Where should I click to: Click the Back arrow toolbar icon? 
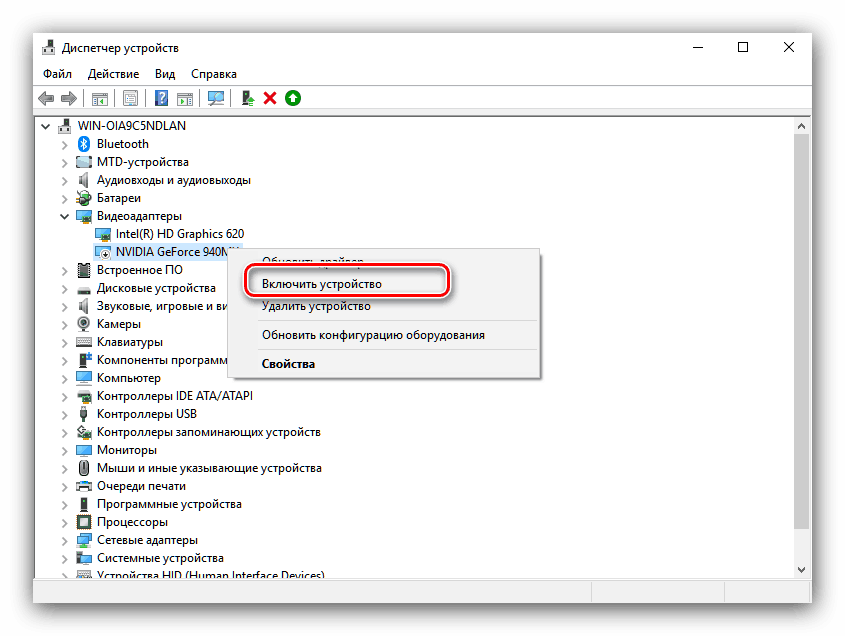(46, 98)
